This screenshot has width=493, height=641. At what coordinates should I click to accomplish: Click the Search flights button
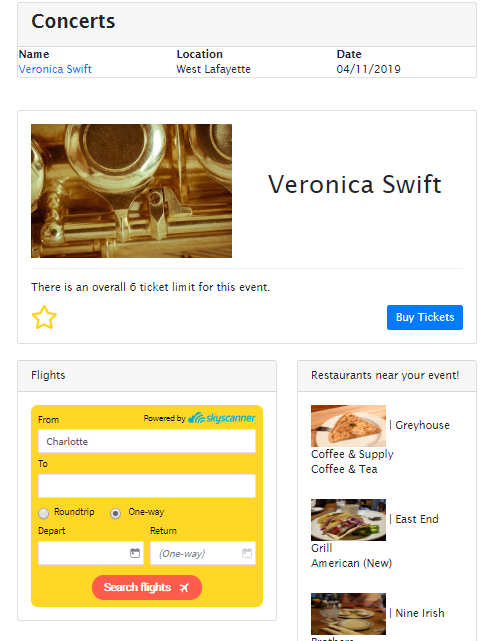[x=147, y=587]
